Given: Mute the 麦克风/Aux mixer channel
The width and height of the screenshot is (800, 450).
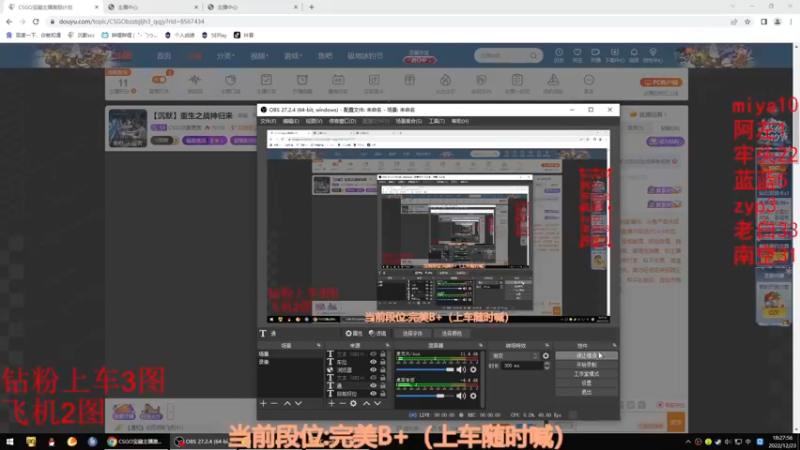Looking at the screenshot, I should click(x=461, y=369).
